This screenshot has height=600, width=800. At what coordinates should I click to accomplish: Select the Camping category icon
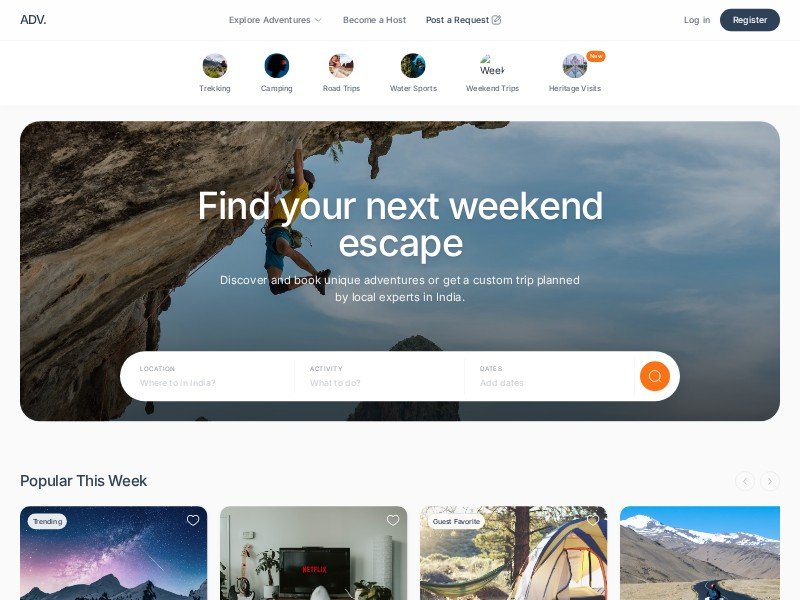277,66
